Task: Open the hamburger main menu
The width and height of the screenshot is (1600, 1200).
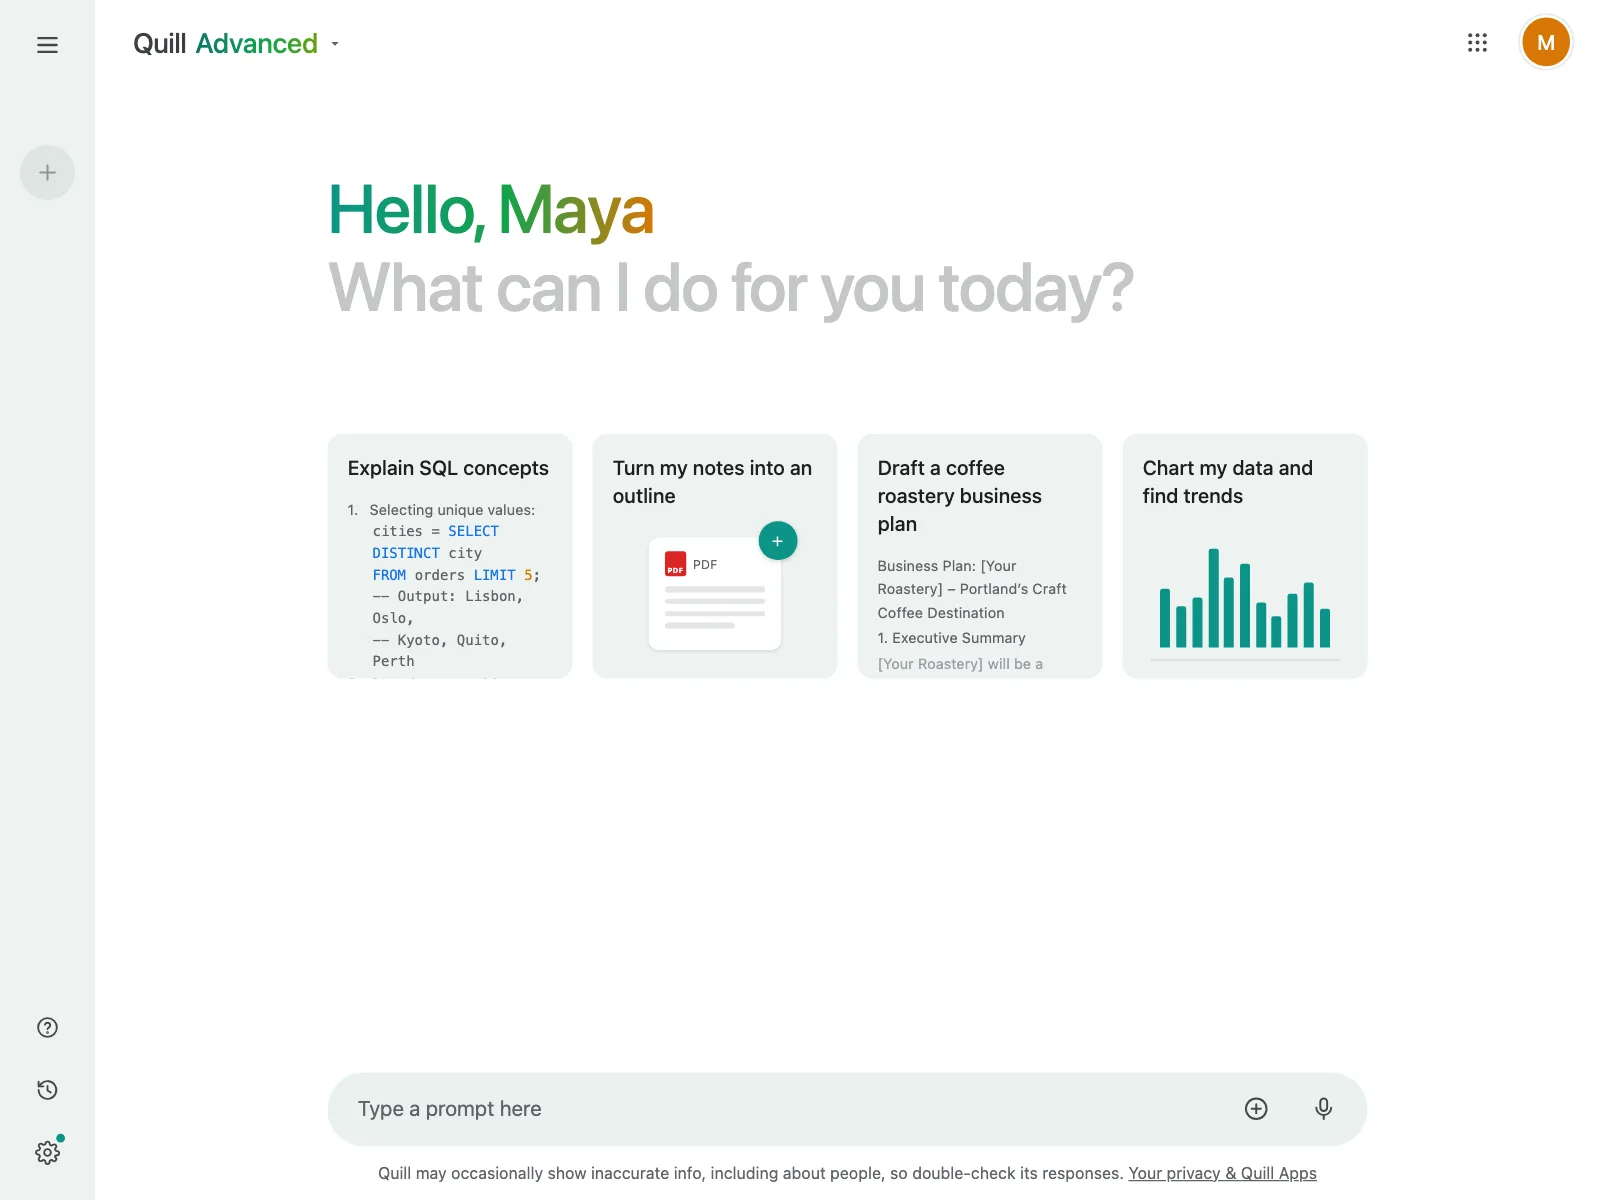Action: (x=47, y=45)
